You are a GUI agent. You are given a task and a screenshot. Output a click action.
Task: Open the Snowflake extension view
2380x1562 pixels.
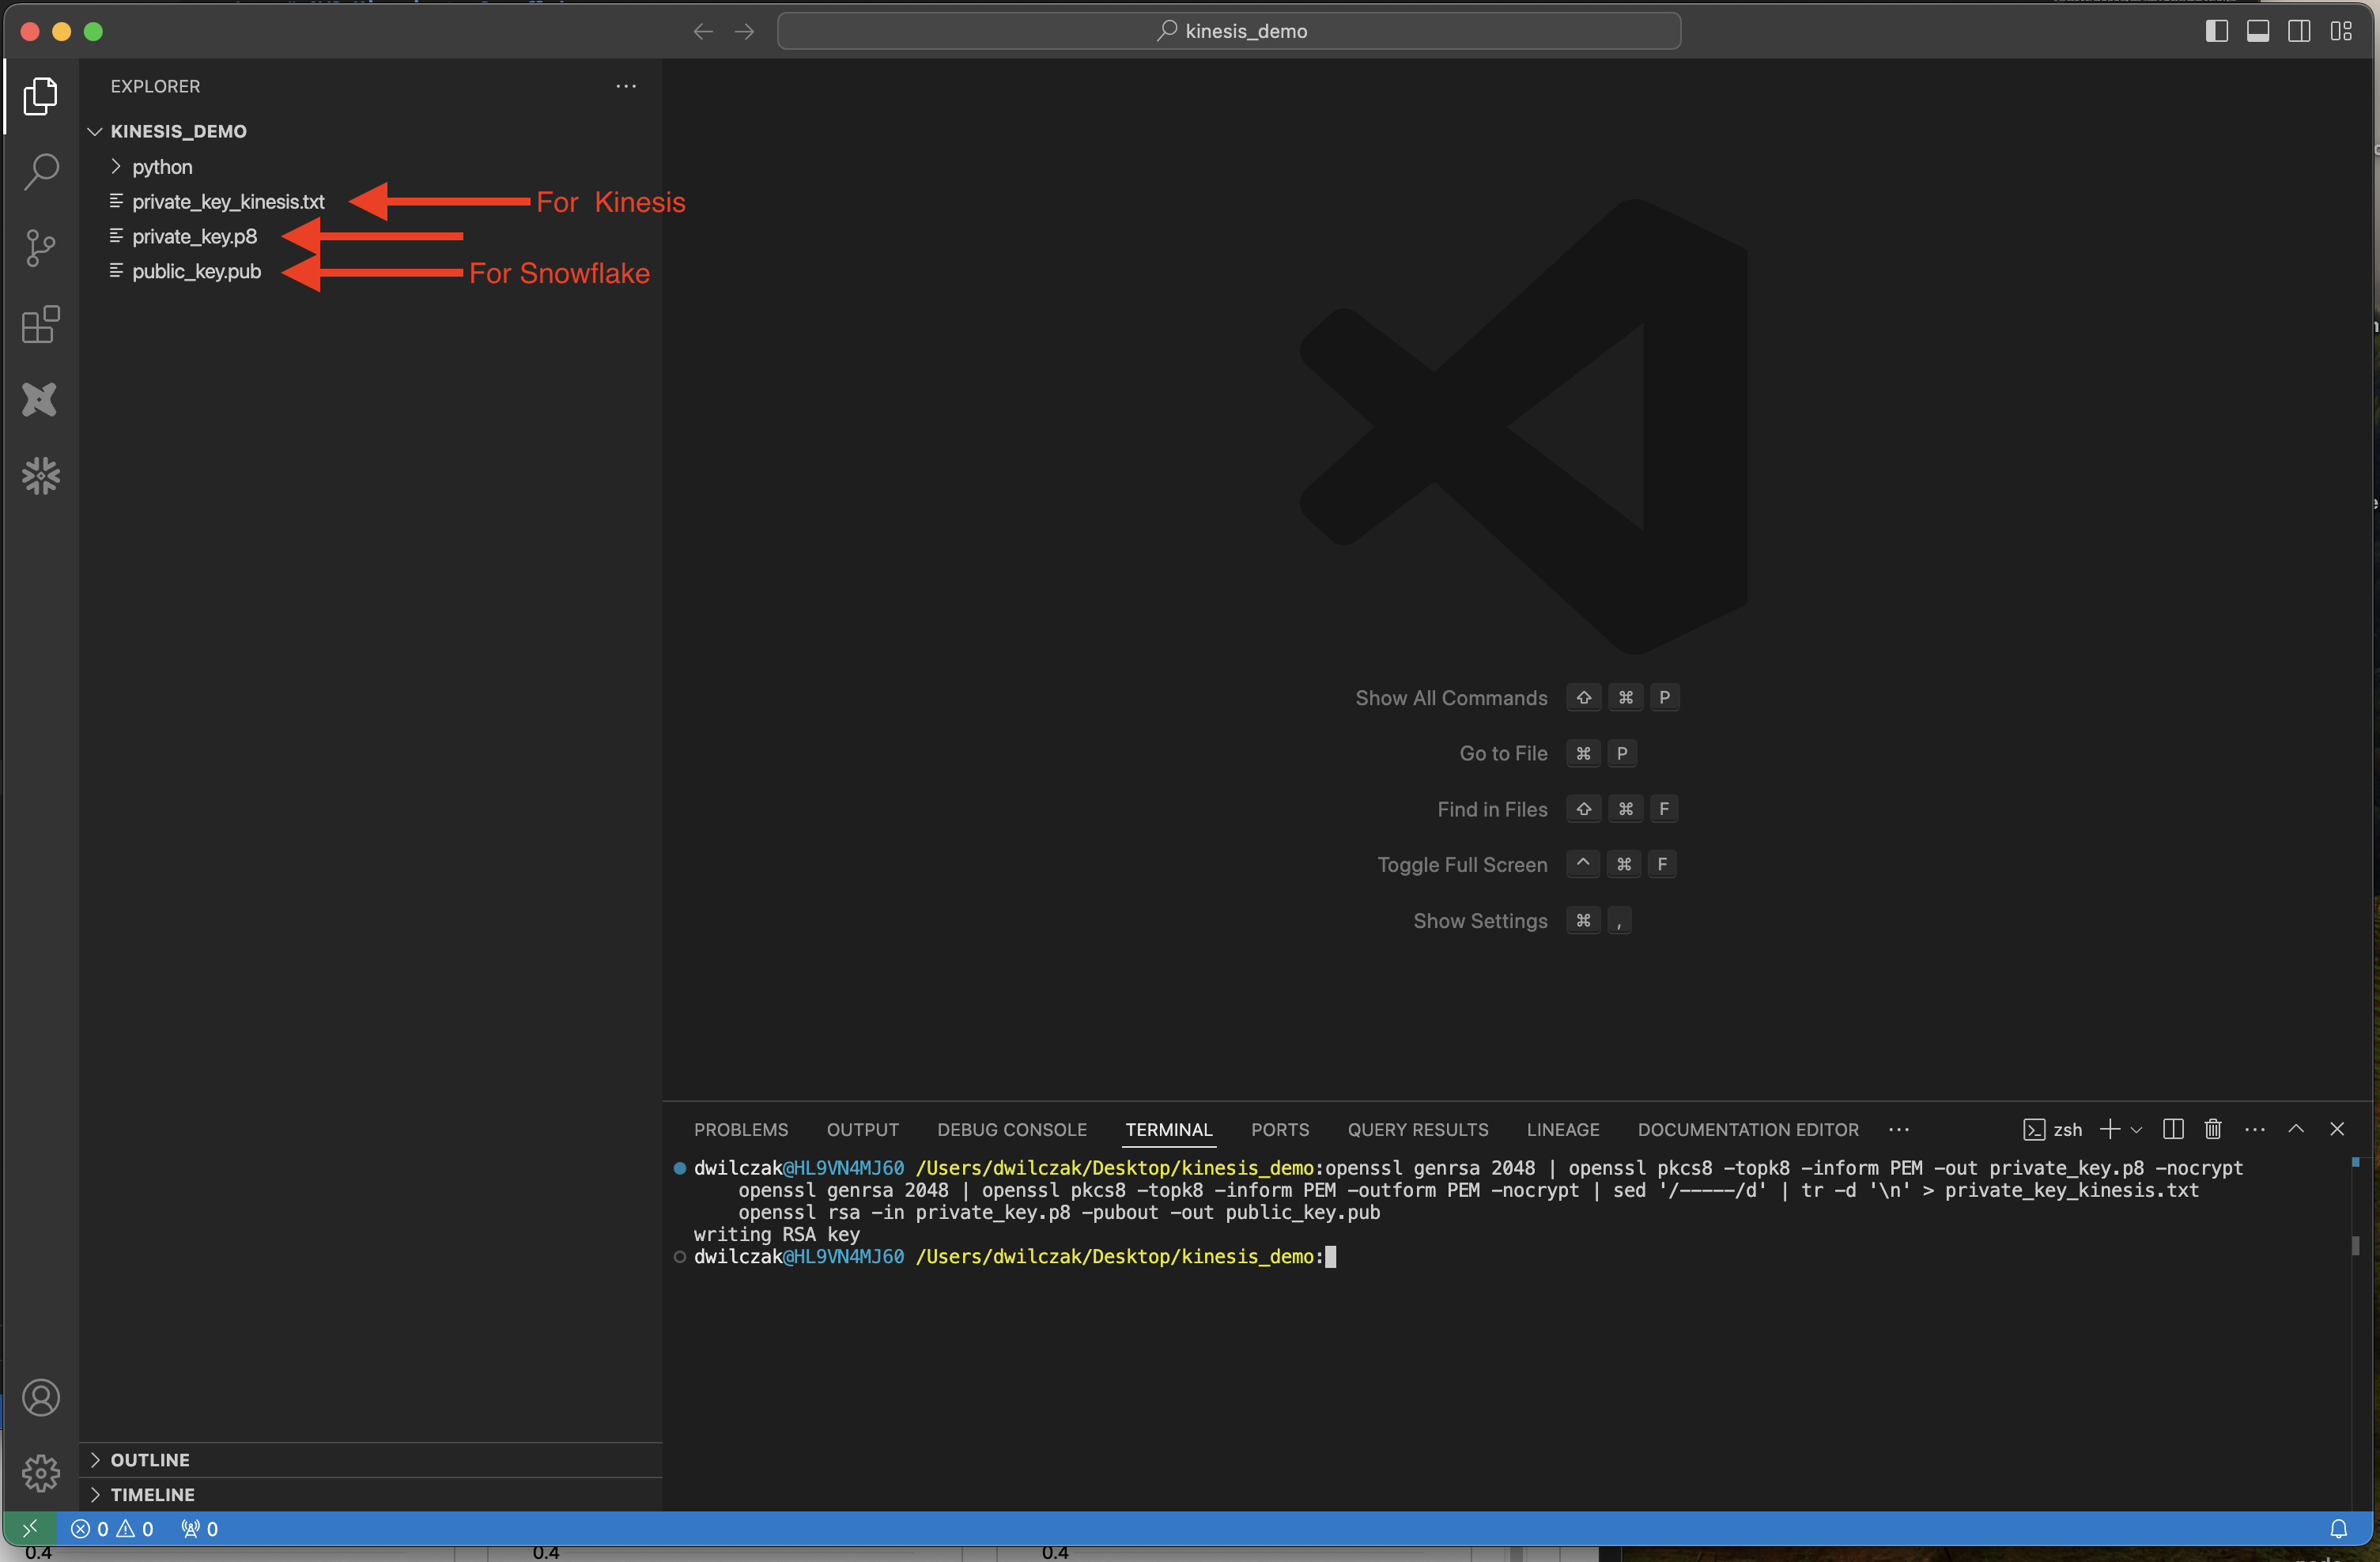(x=41, y=476)
